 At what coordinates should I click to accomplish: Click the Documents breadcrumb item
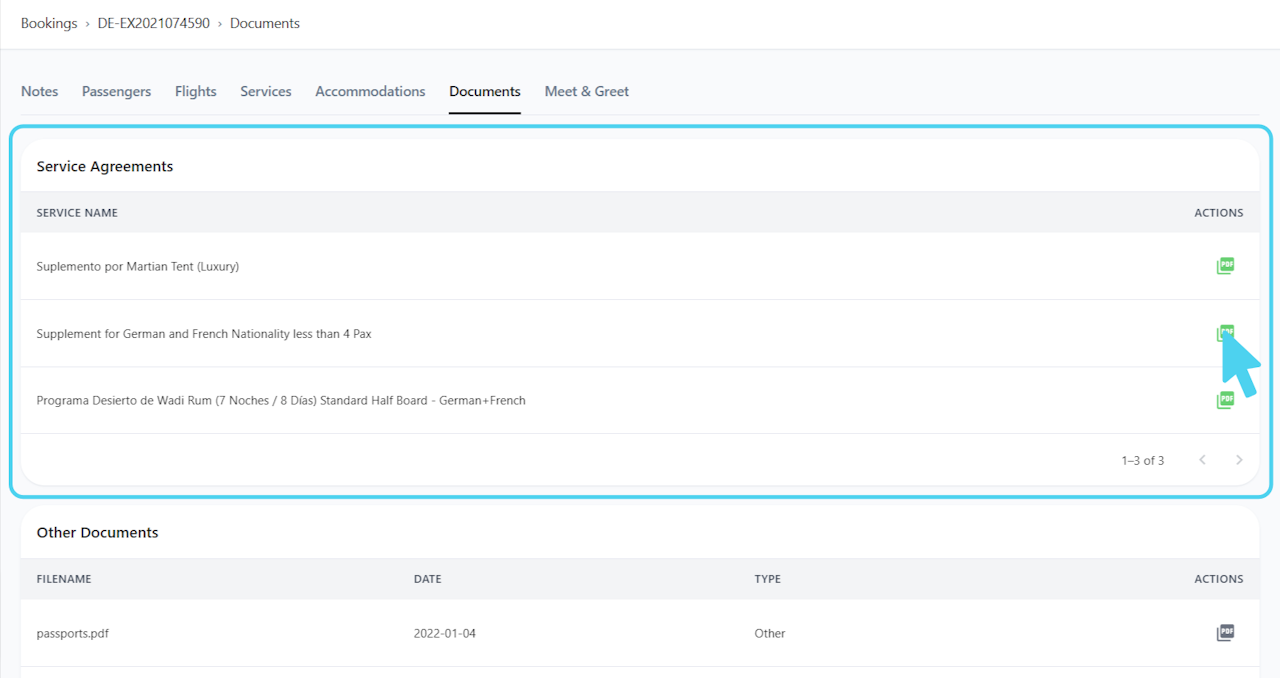tap(265, 23)
